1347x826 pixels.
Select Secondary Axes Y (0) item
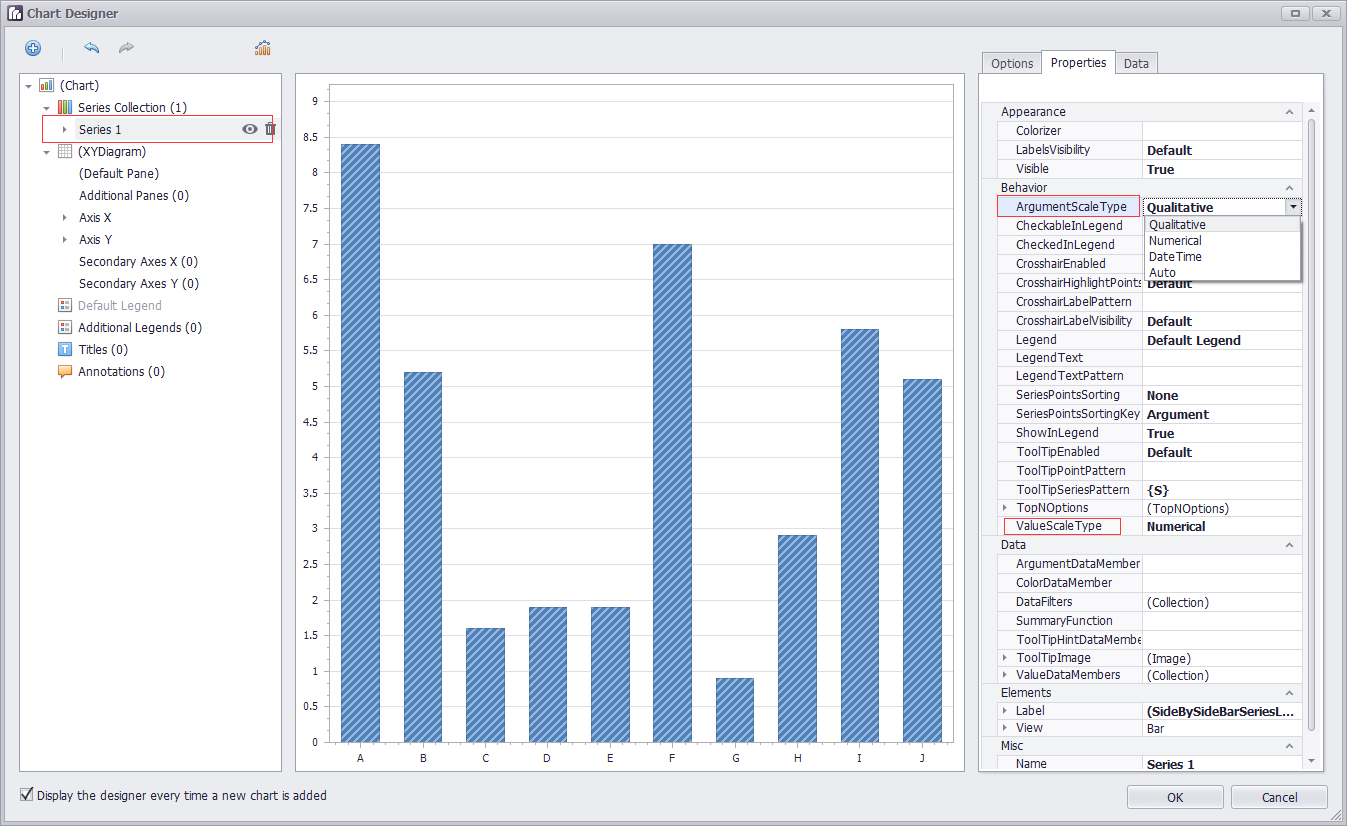pos(138,283)
